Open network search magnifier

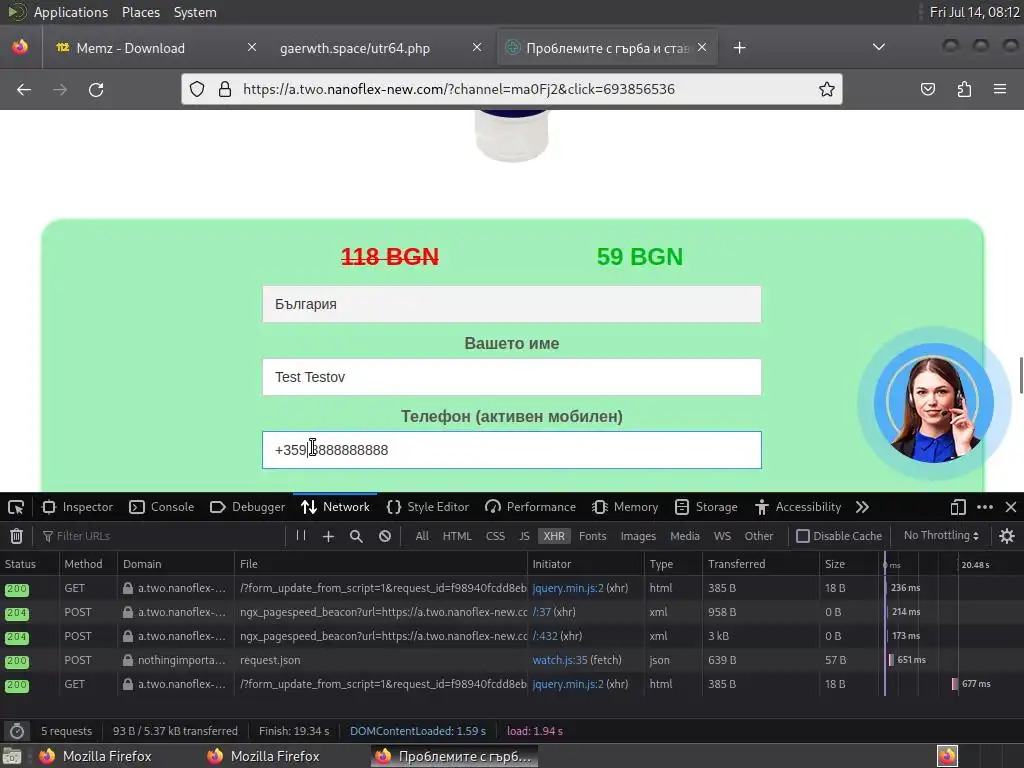pos(356,536)
